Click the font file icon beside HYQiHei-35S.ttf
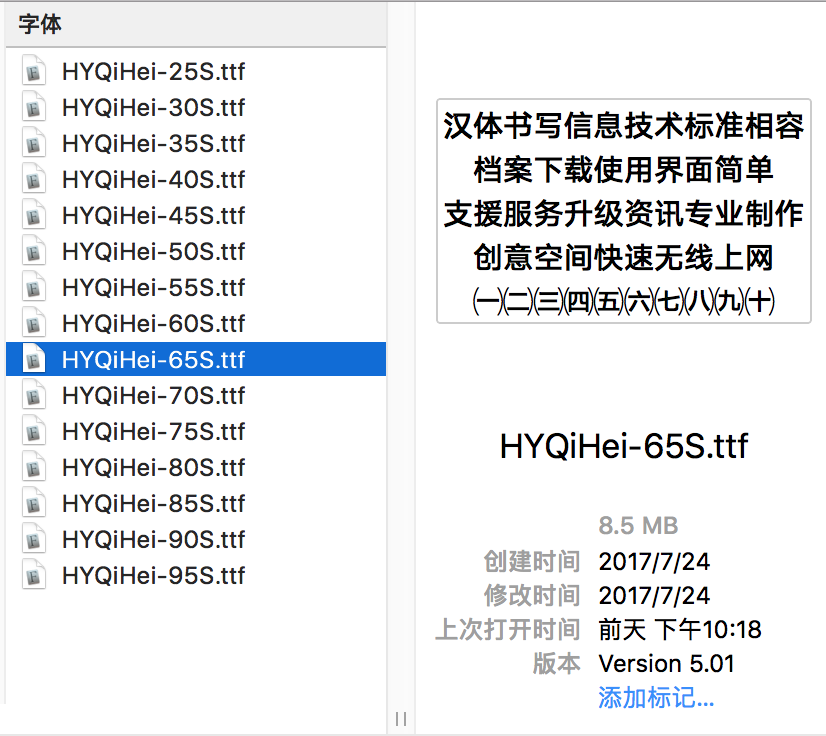The width and height of the screenshot is (826, 736). pyautogui.click(x=34, y=143)
